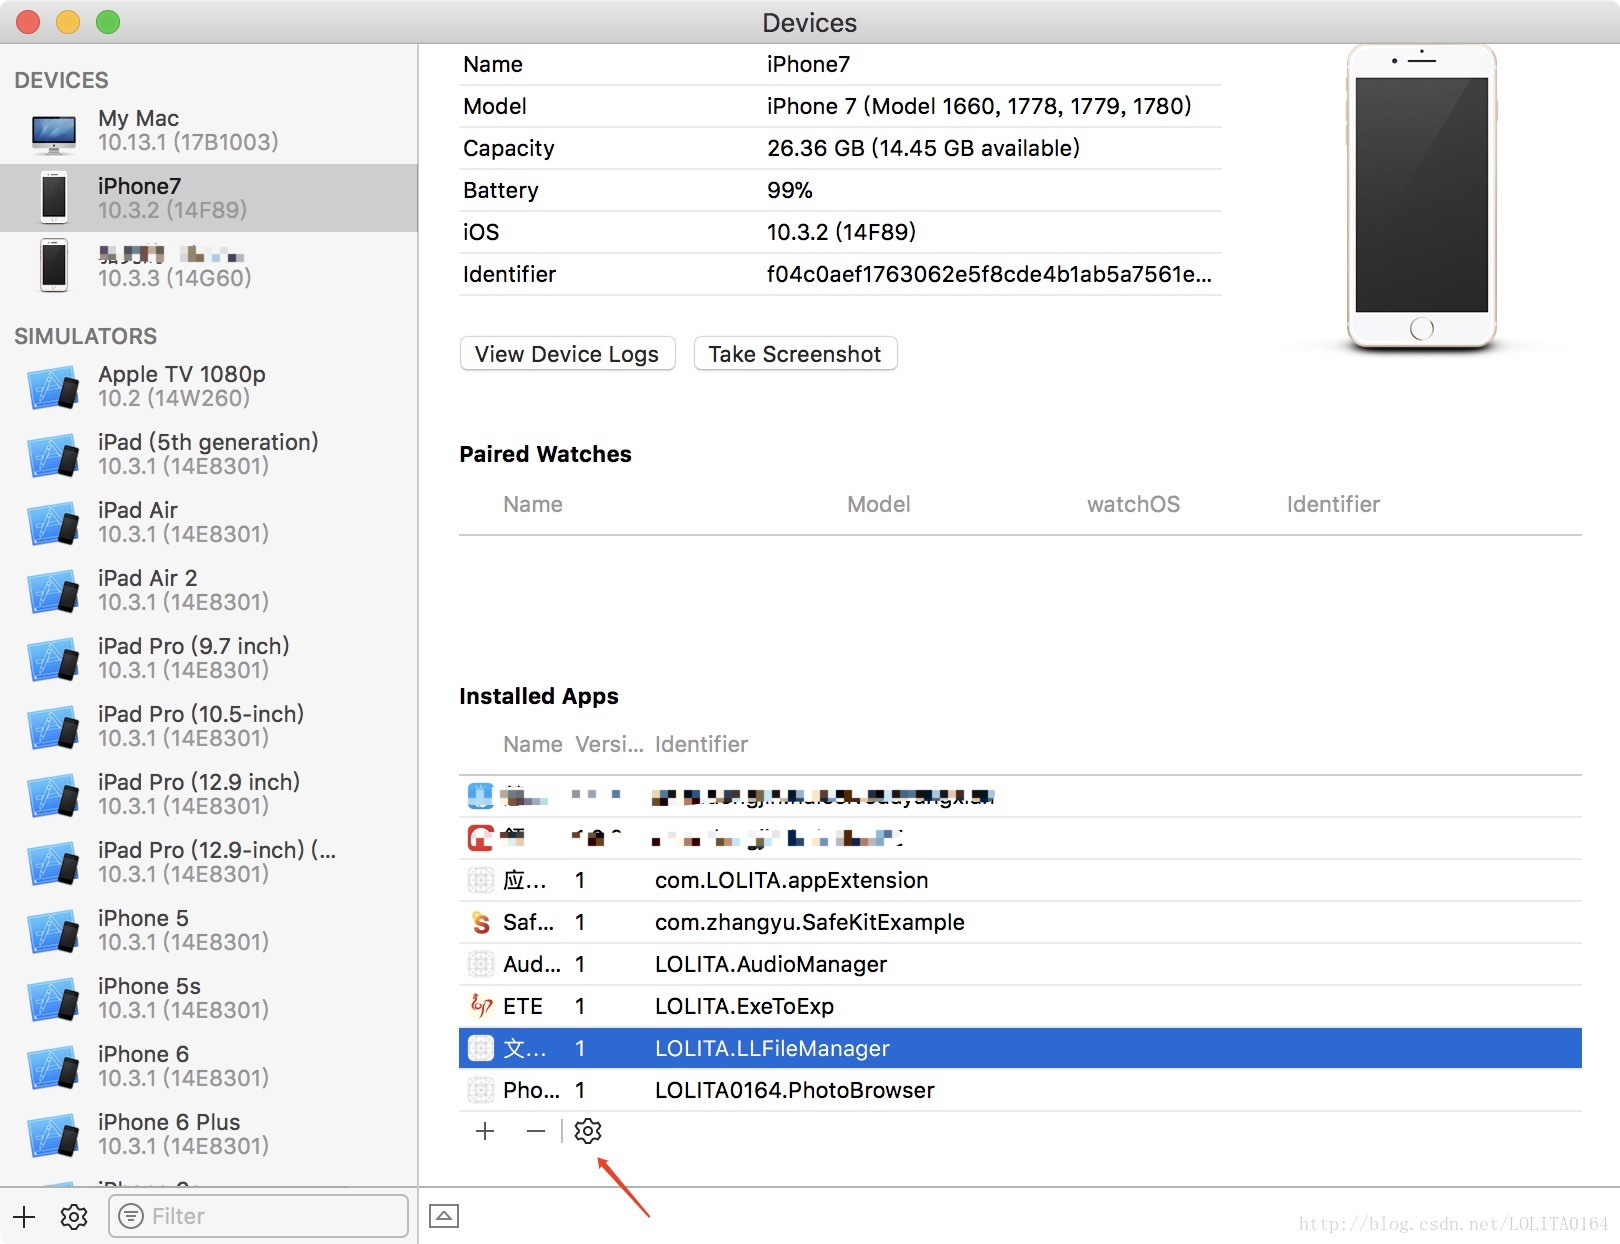Click the Filter search field
The image size is (1620, 1244).
258,1216
